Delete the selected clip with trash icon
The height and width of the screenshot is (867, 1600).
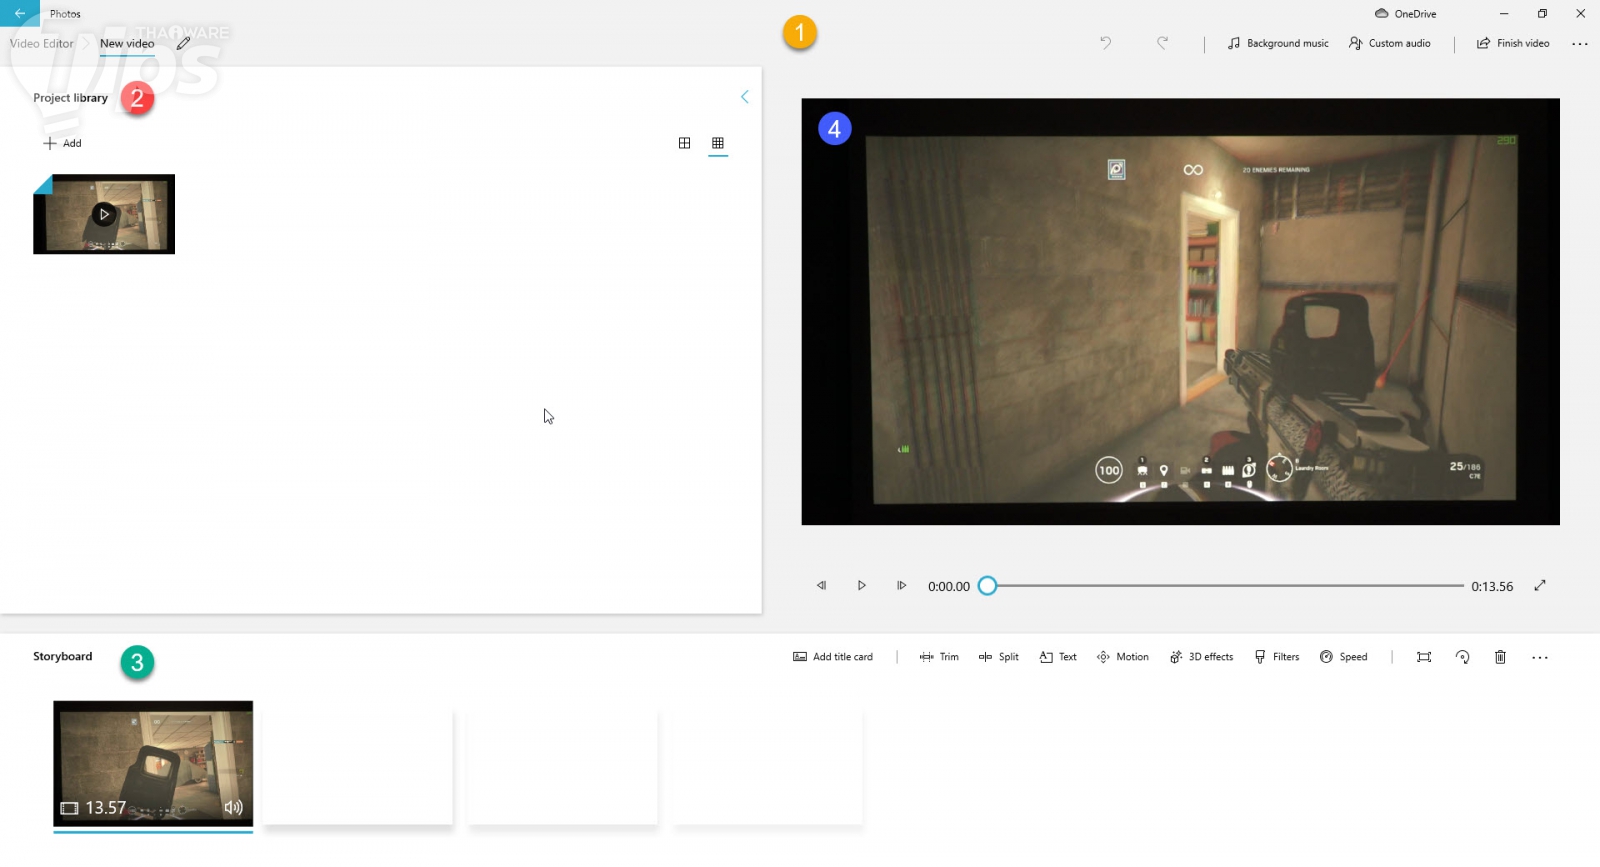click(1500, 657)
